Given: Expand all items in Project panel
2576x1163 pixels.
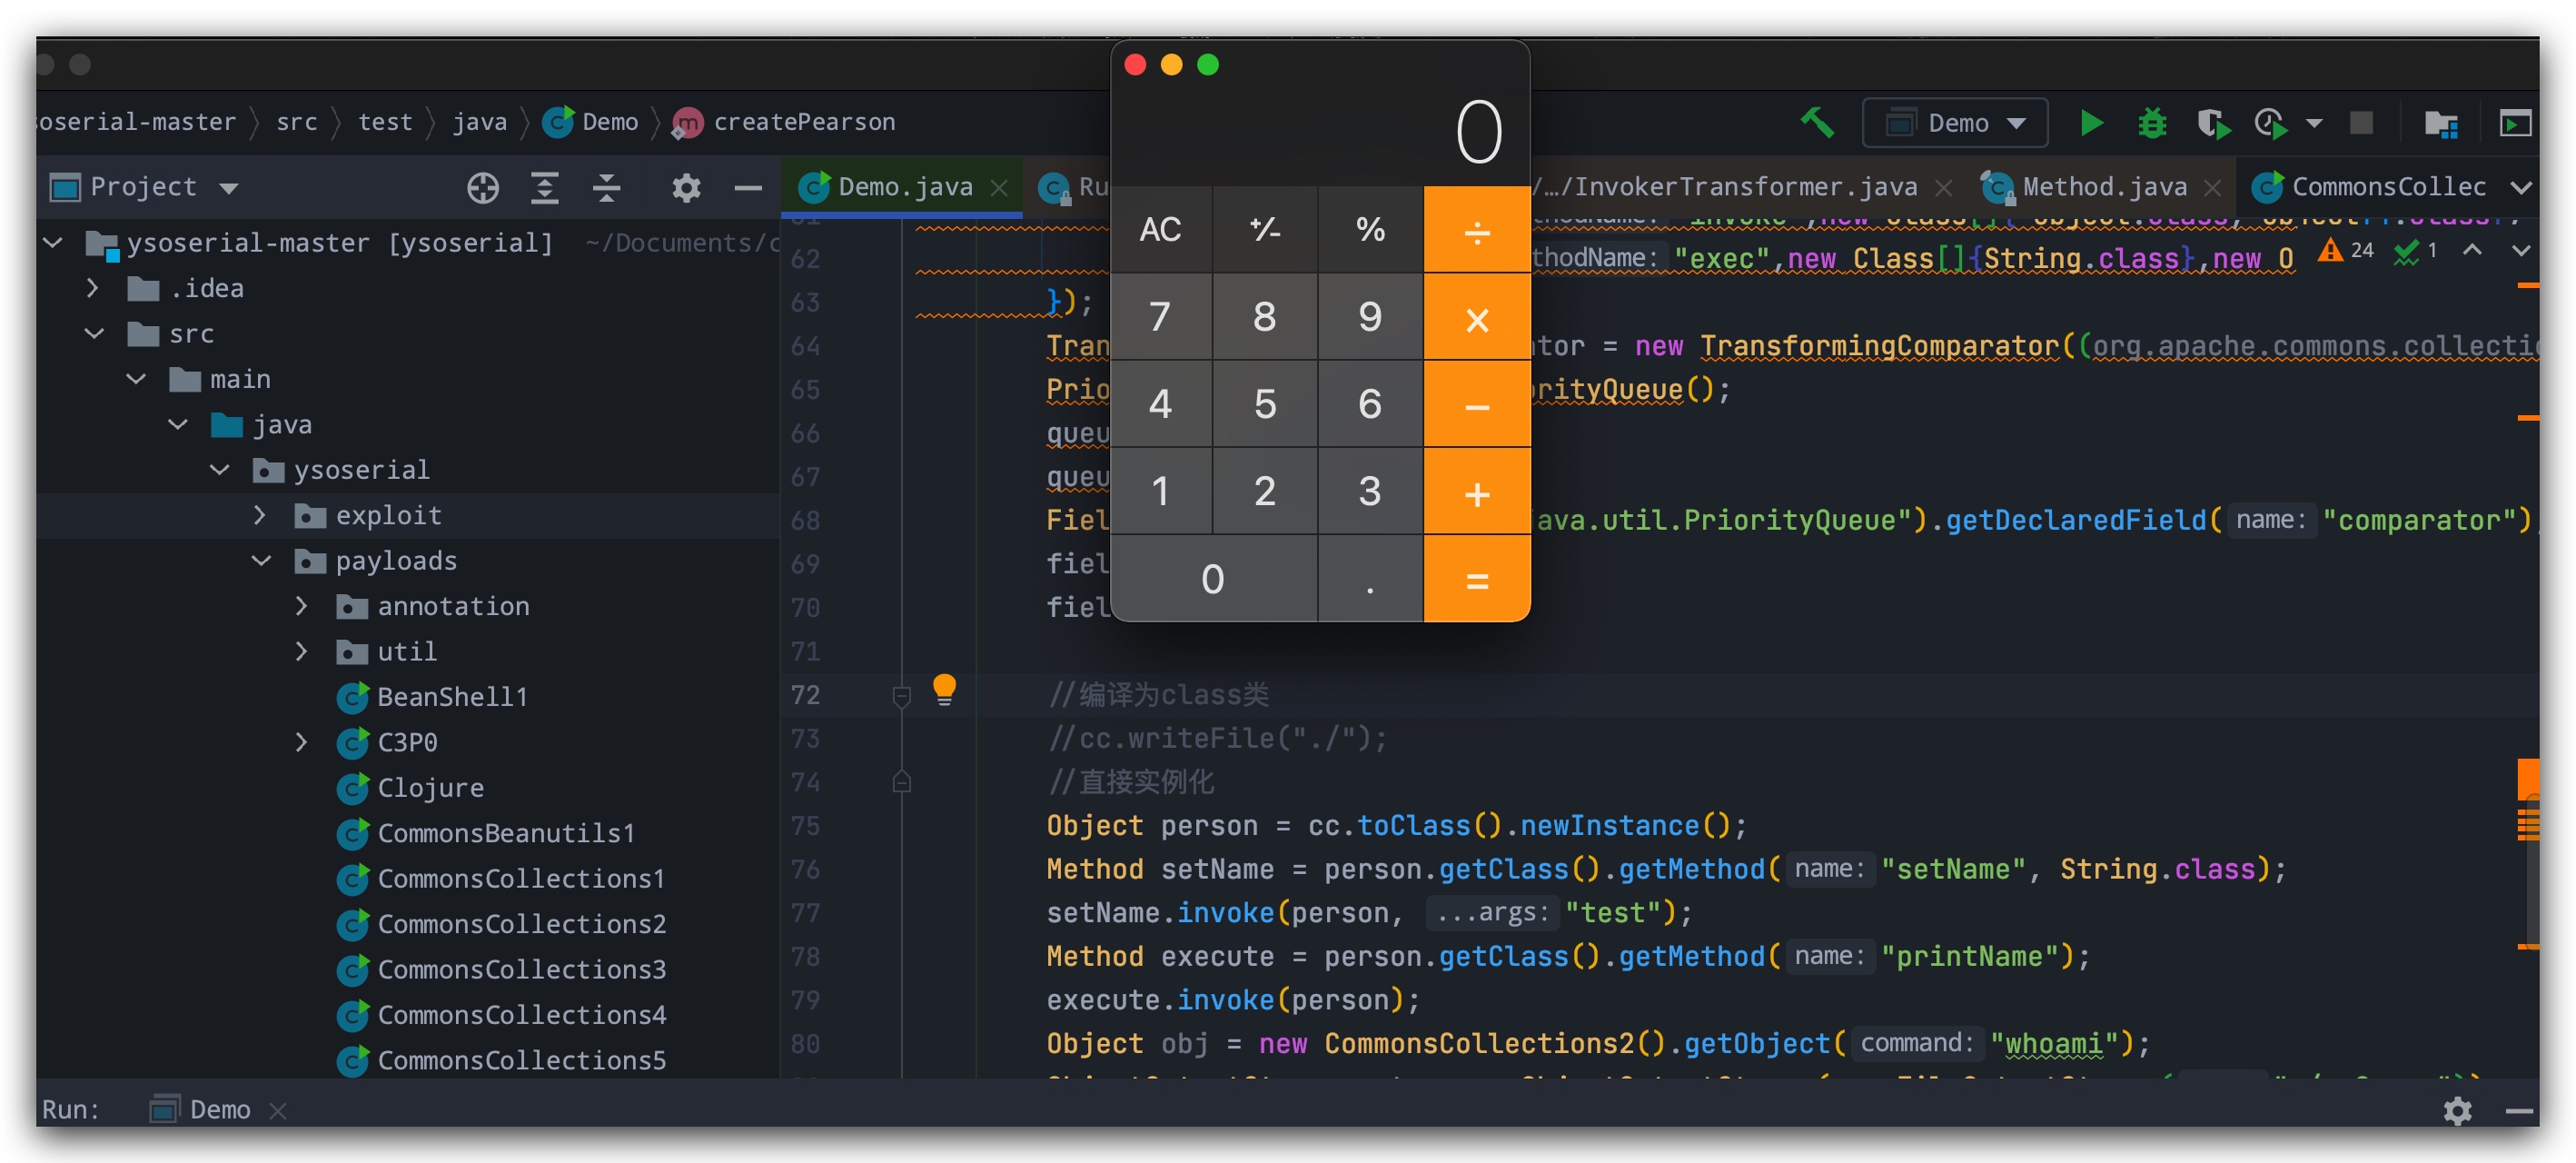Looking at the screenshot, I should point(544,188).
